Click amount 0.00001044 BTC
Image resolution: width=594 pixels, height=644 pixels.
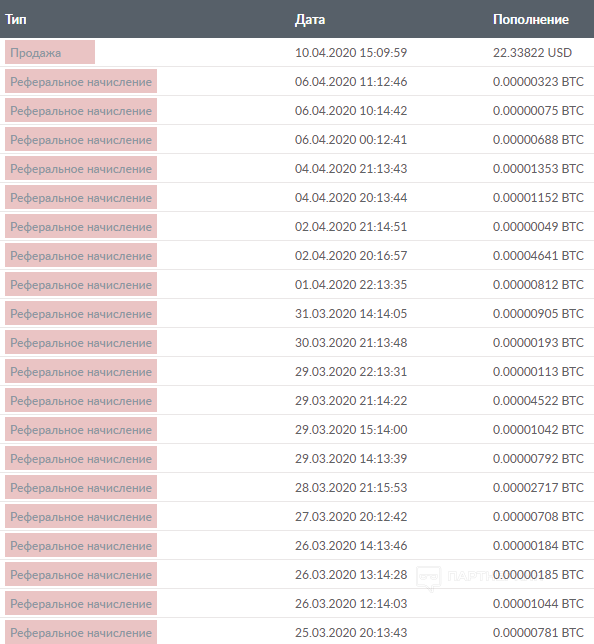[x=538, y=603]
